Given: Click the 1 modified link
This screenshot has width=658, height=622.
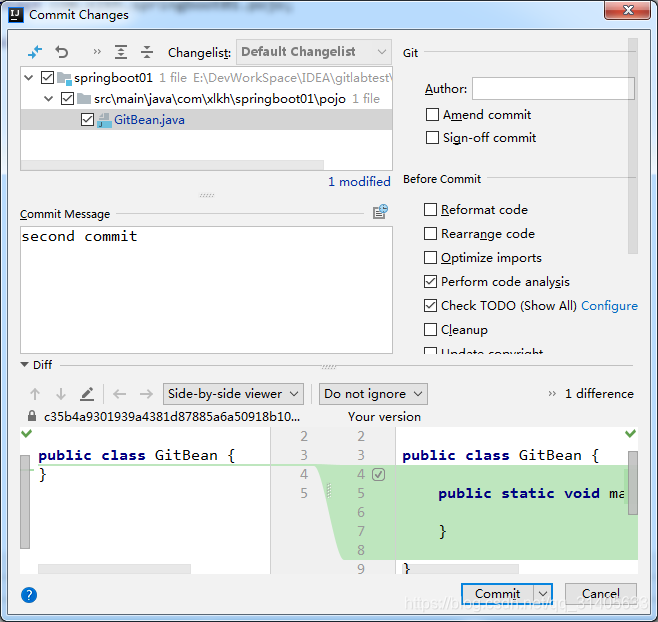Looking at the screenshot, I should 359,182.
